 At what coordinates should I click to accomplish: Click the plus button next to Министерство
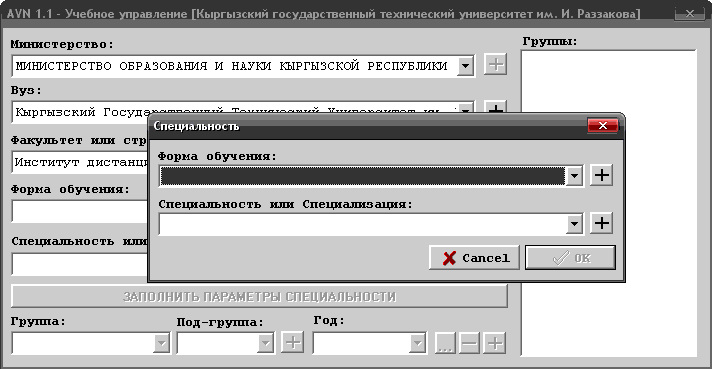495,64
